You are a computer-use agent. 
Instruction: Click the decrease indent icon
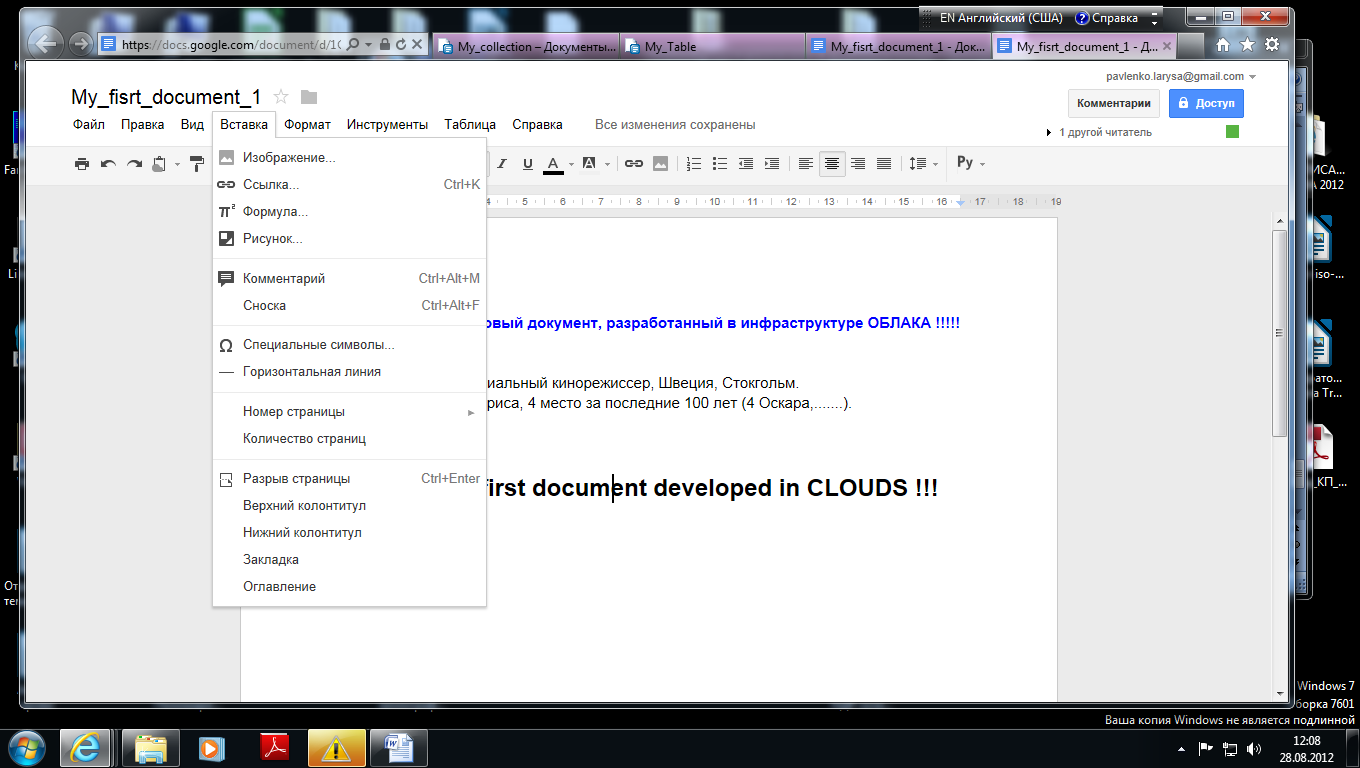pyautogui.click(x=746, y=163)
